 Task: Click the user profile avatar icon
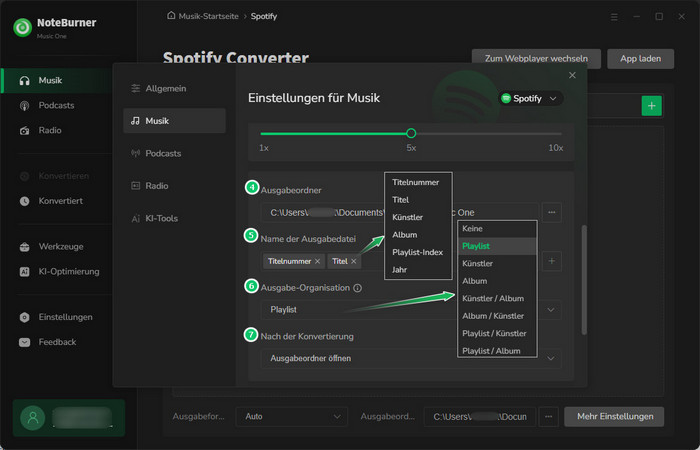point(33,418)
